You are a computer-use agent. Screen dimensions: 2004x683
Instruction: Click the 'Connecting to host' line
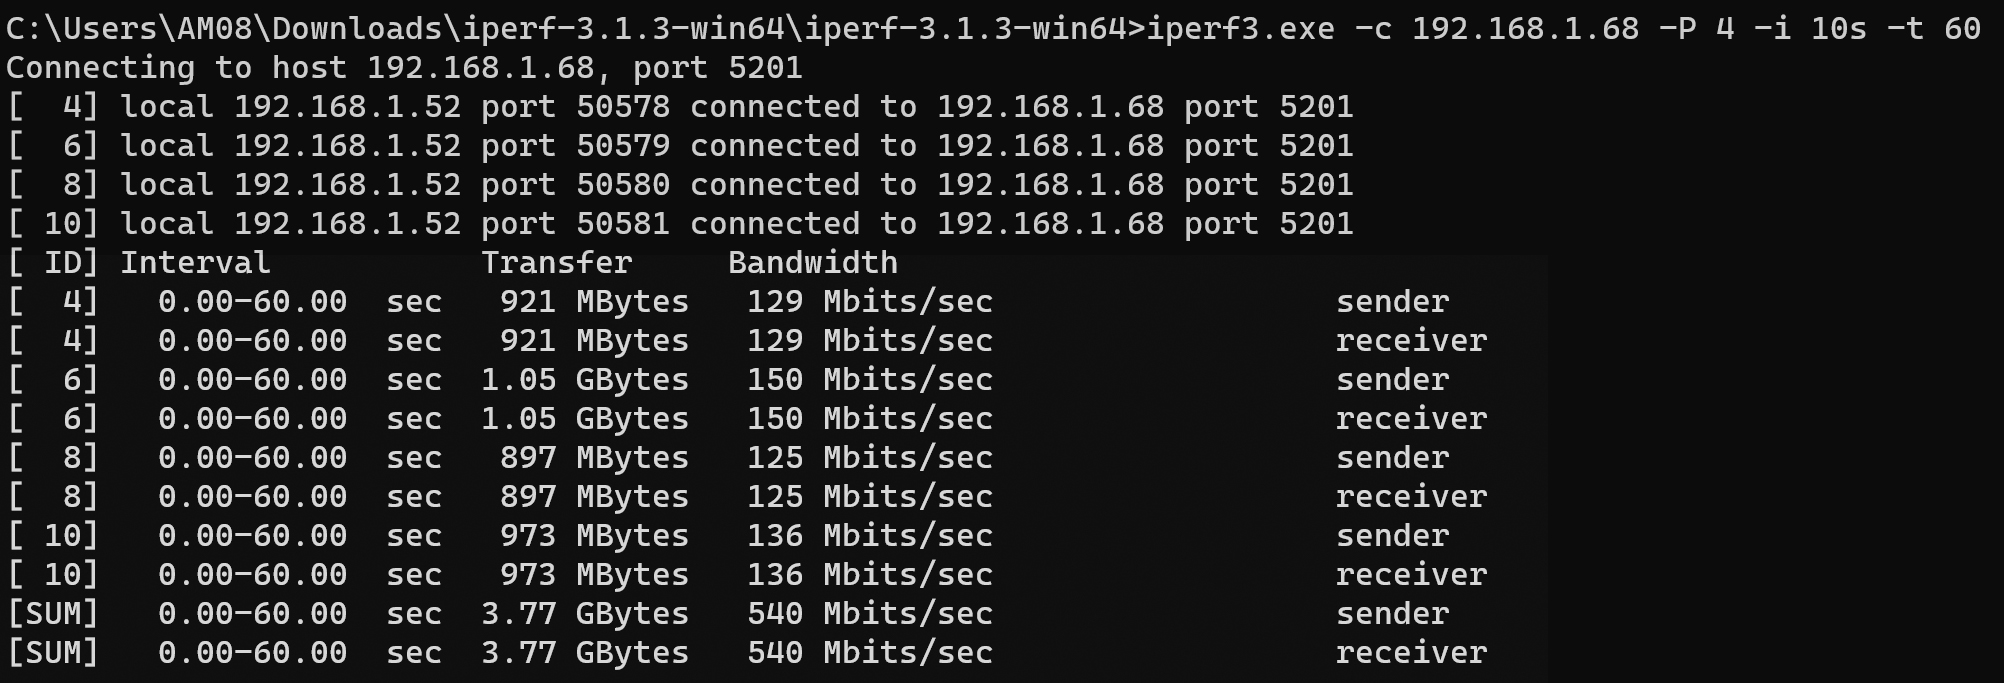point(404,68)
